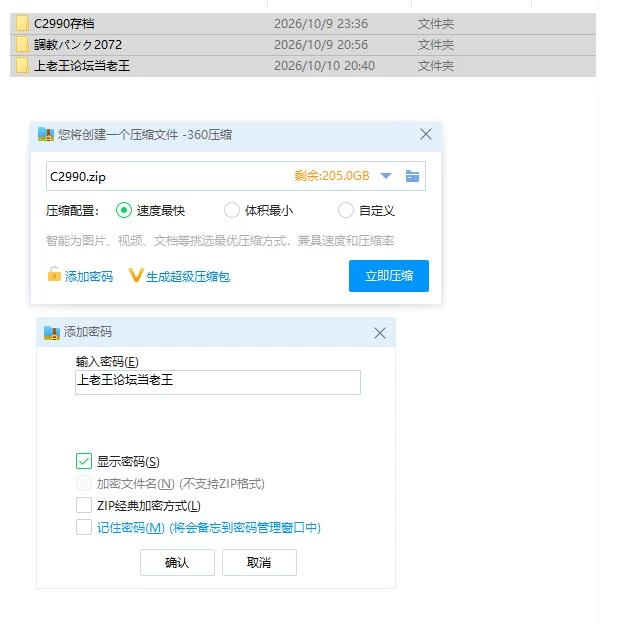Select the C2990存档 folder icon

tap(22, 24)
